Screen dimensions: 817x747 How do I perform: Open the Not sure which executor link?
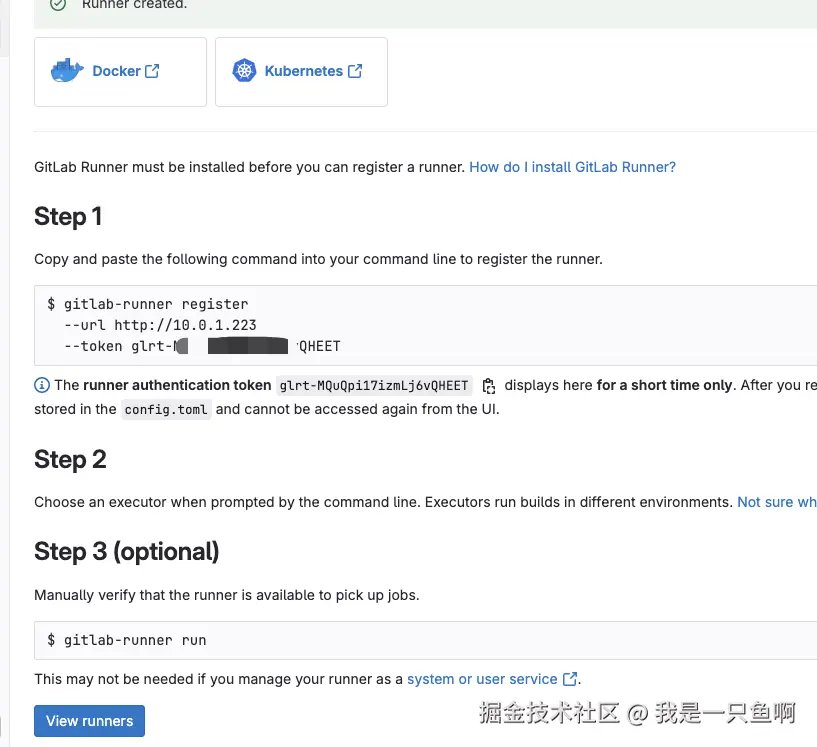(x=777, y=502)
